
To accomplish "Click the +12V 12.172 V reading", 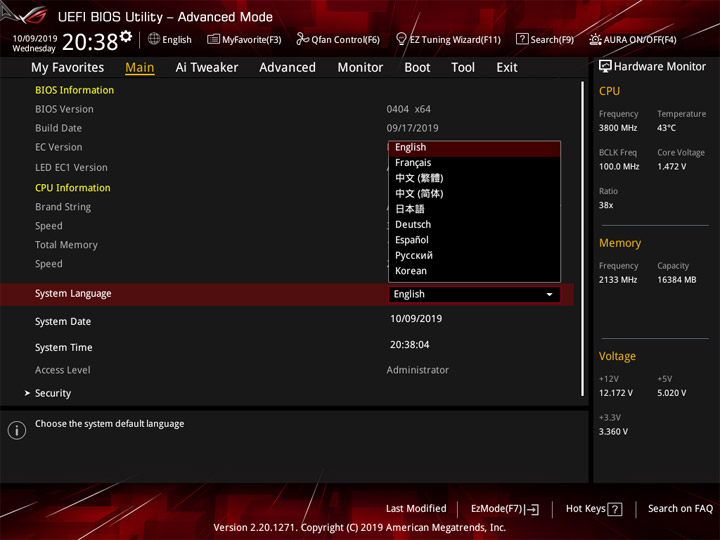I will point(616,393).
